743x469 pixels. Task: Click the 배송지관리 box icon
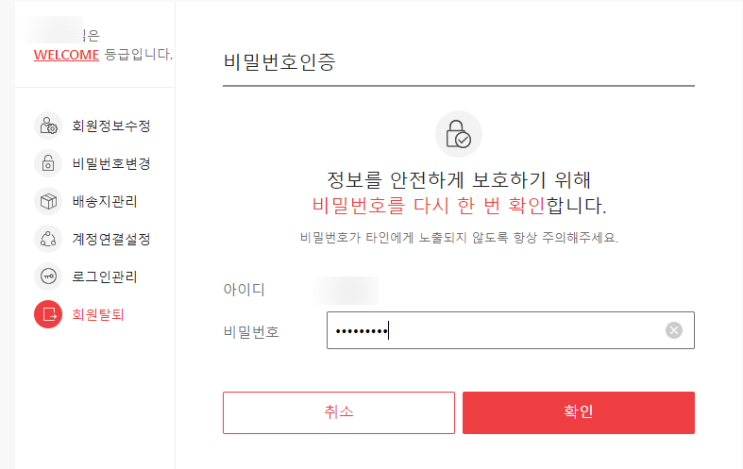pos(48,201)
